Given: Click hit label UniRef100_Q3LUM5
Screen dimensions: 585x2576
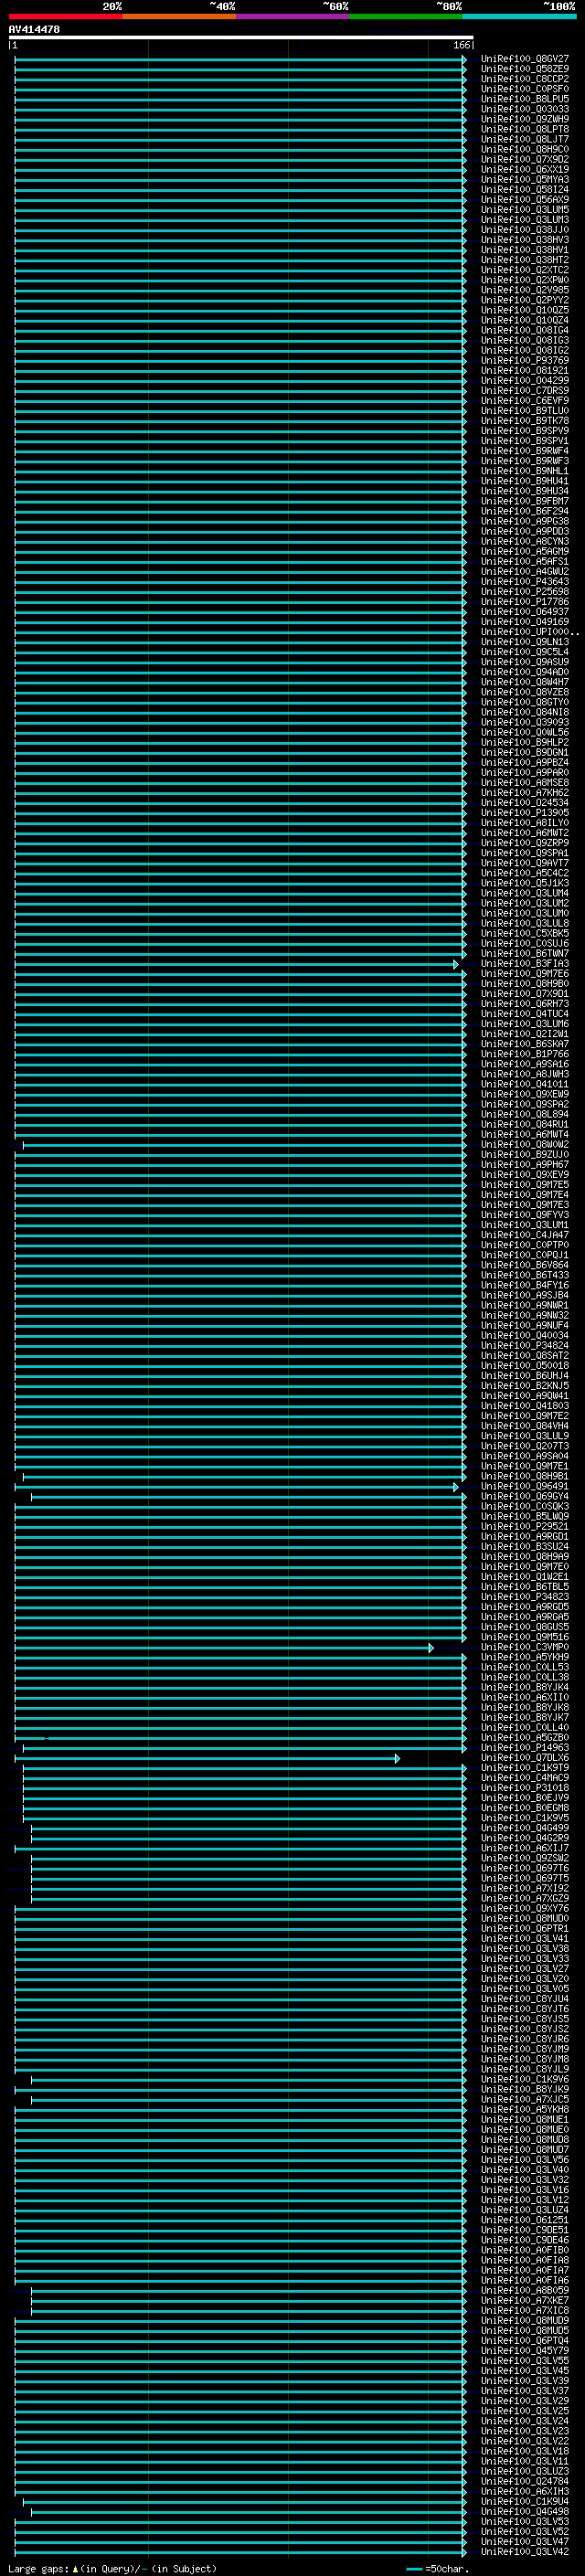Looking at the screenshot, I should point(525,210).
